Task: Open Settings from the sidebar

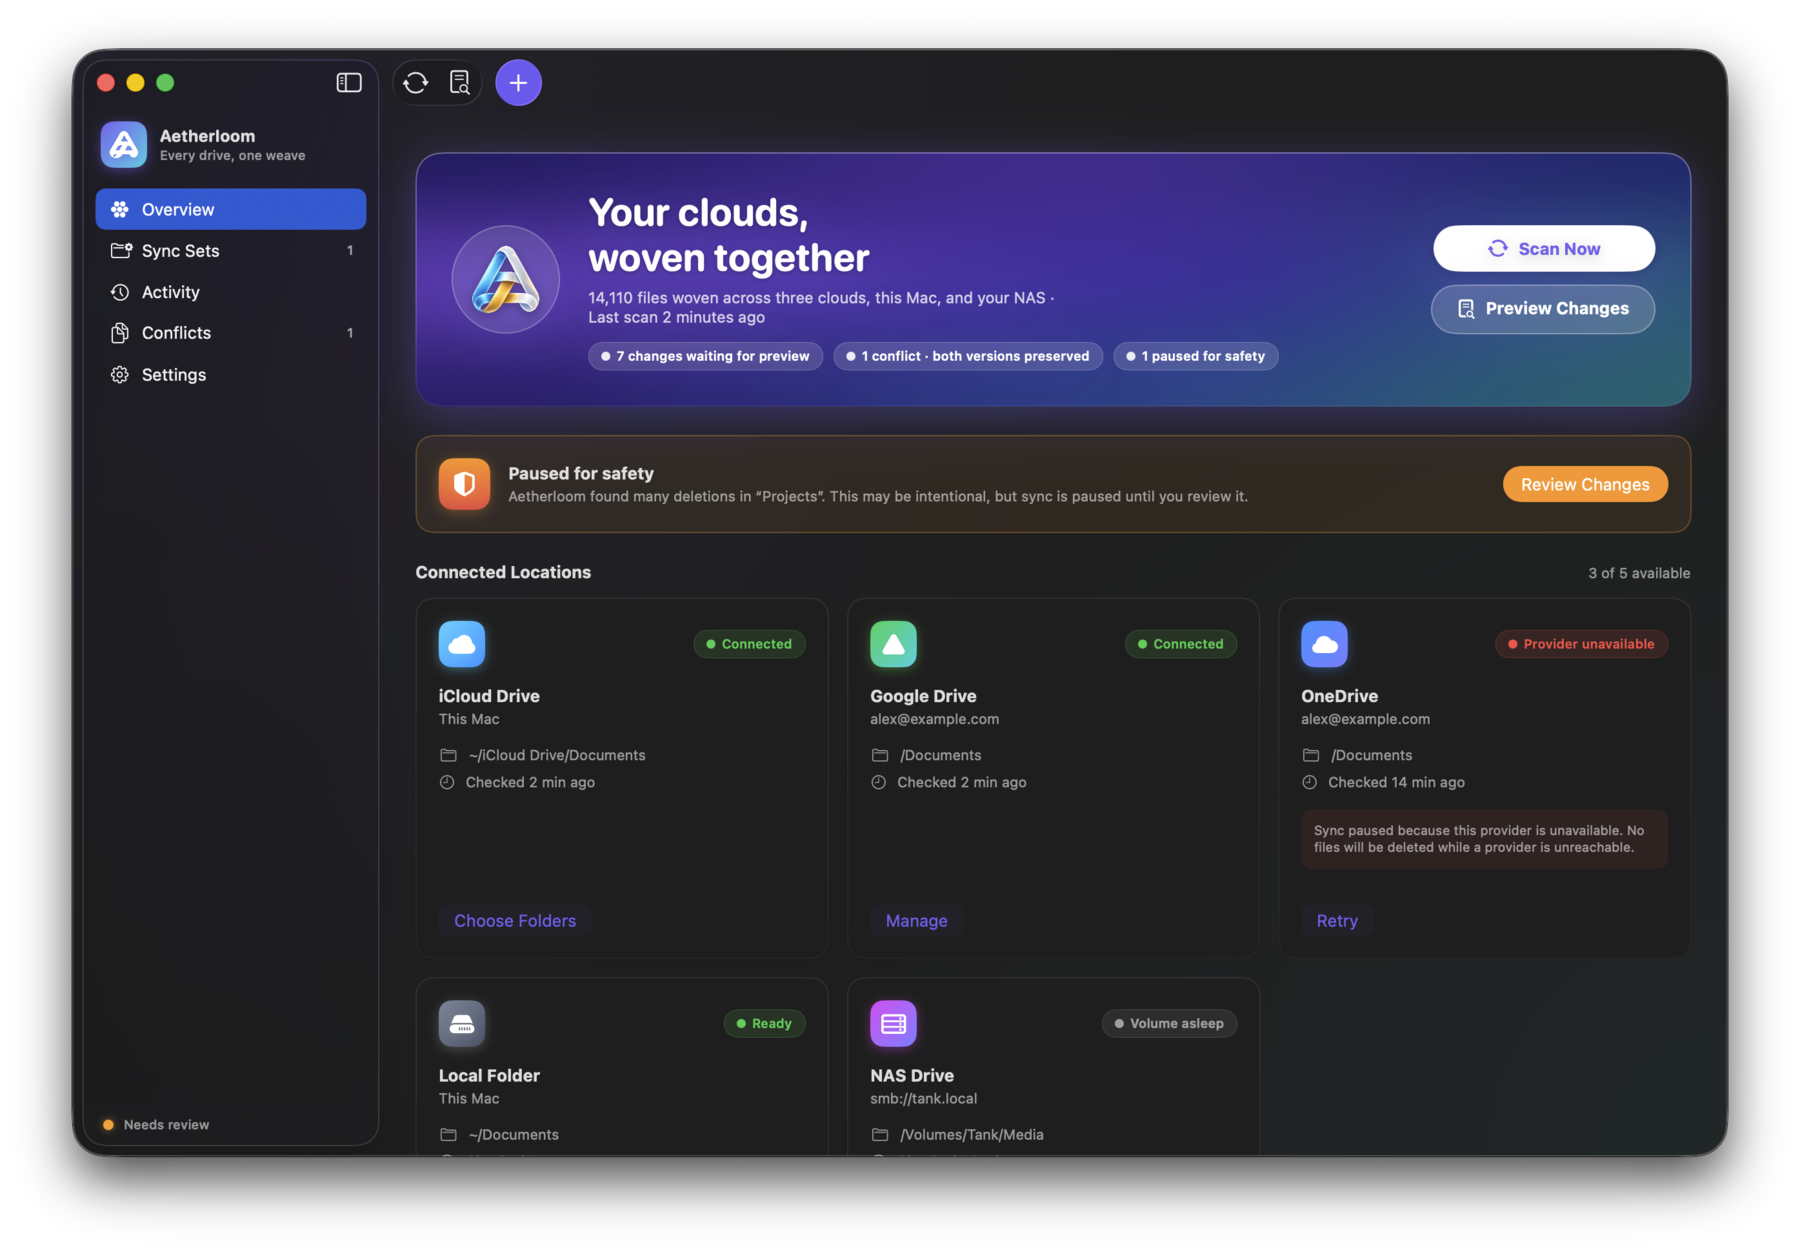Action: [x=231, y=375]
